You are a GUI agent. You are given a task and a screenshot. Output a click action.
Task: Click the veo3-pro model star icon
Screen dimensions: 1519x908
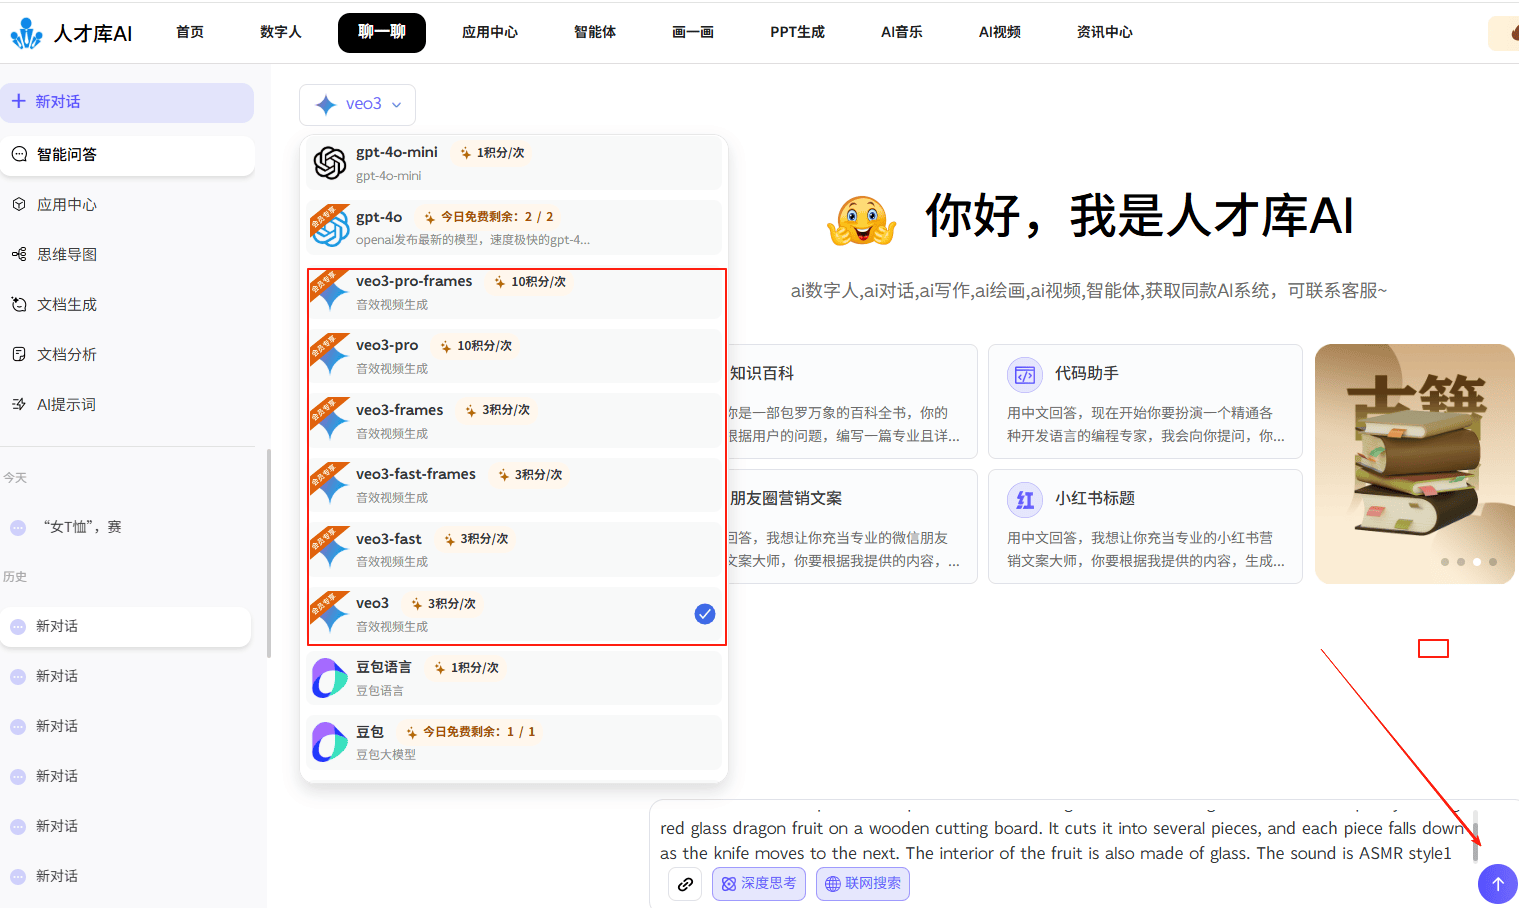(330, 356)
